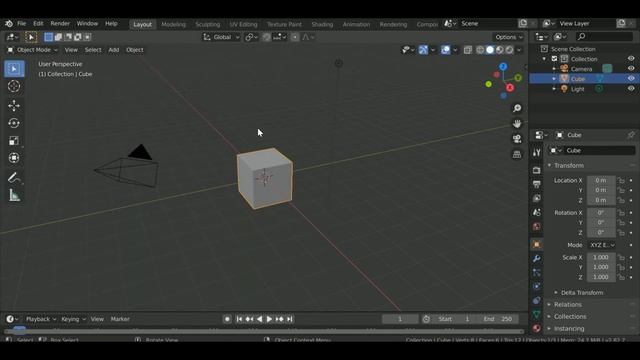Toggle the Collection exclude checkbox
The width and height of the screenshot is (640, 360).
click(x=554, y=59)
